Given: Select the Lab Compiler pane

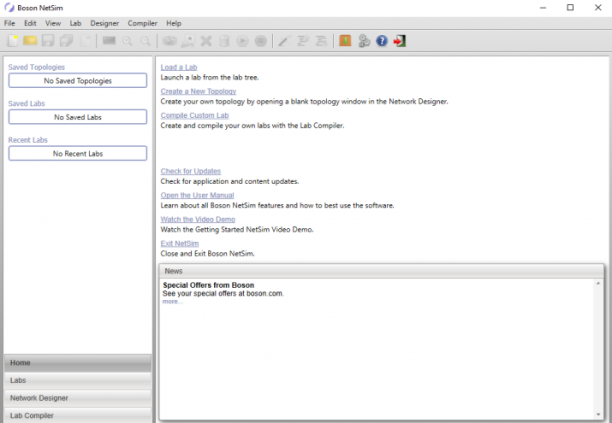Looking at the screenshot, I should (78, 415).
